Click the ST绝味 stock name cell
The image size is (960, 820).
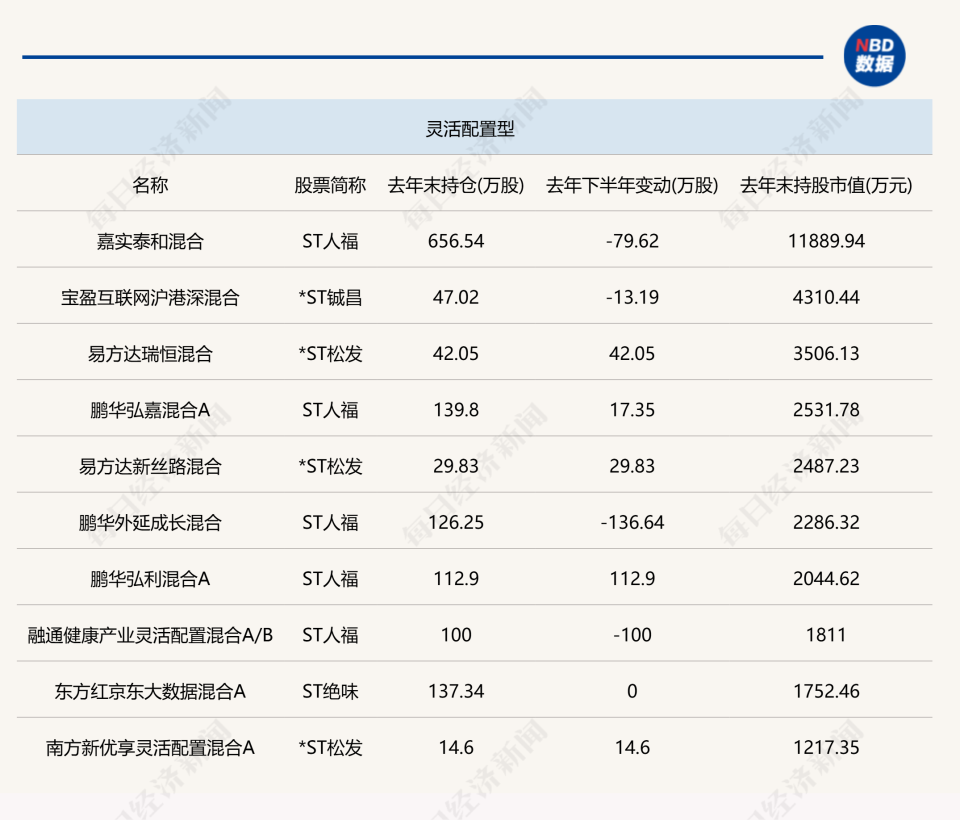[x=330, y=692]
